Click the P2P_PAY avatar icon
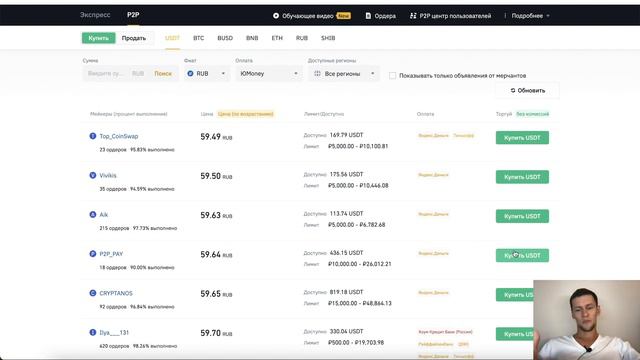The width and height of the screenshot is (640, 360). pyautogui.click(x=93, y=253)
